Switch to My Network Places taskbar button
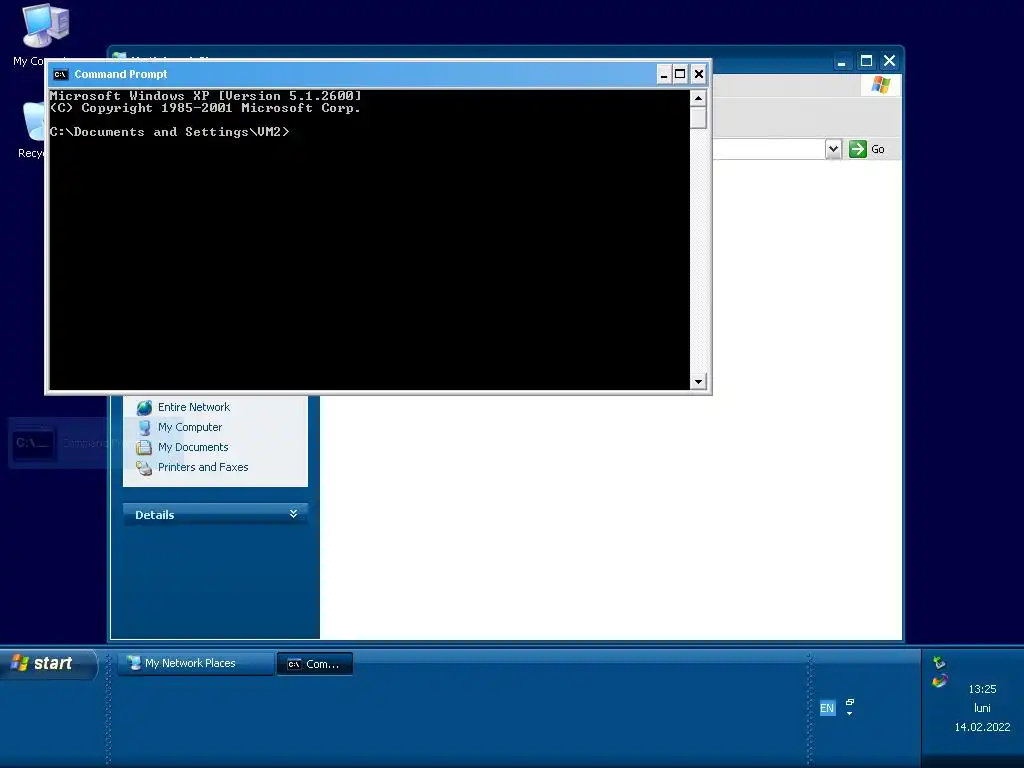Image resolution: width=1024 pixels, height=768 pixels. coord(195,664)
